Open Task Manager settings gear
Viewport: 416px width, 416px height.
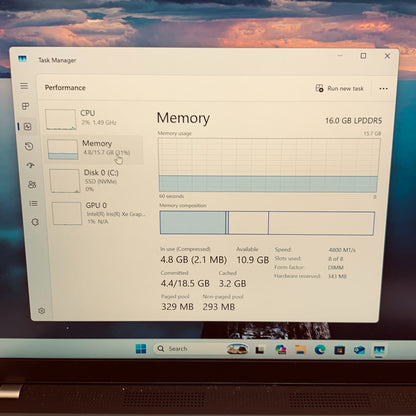click(42, 311)
